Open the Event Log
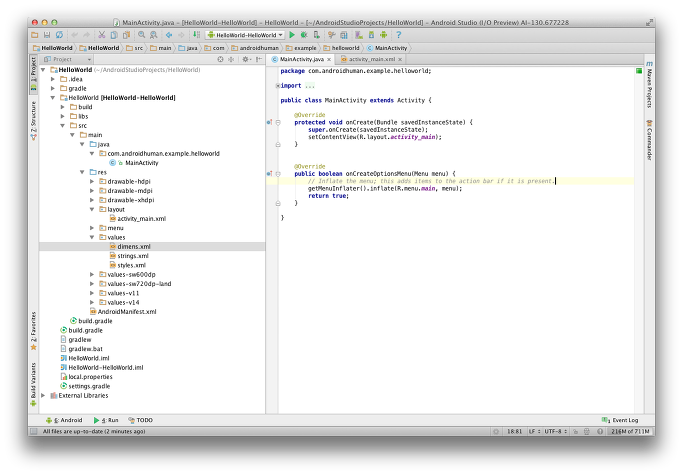Viewport: 683px width, 475px height. pyautogui.click(x=620, y=421)
